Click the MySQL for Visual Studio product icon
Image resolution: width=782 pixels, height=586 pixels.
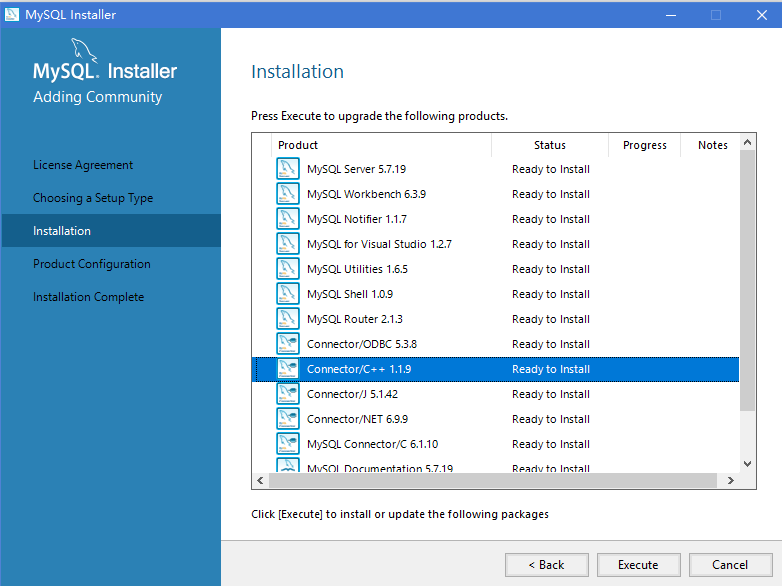(288, 243)
